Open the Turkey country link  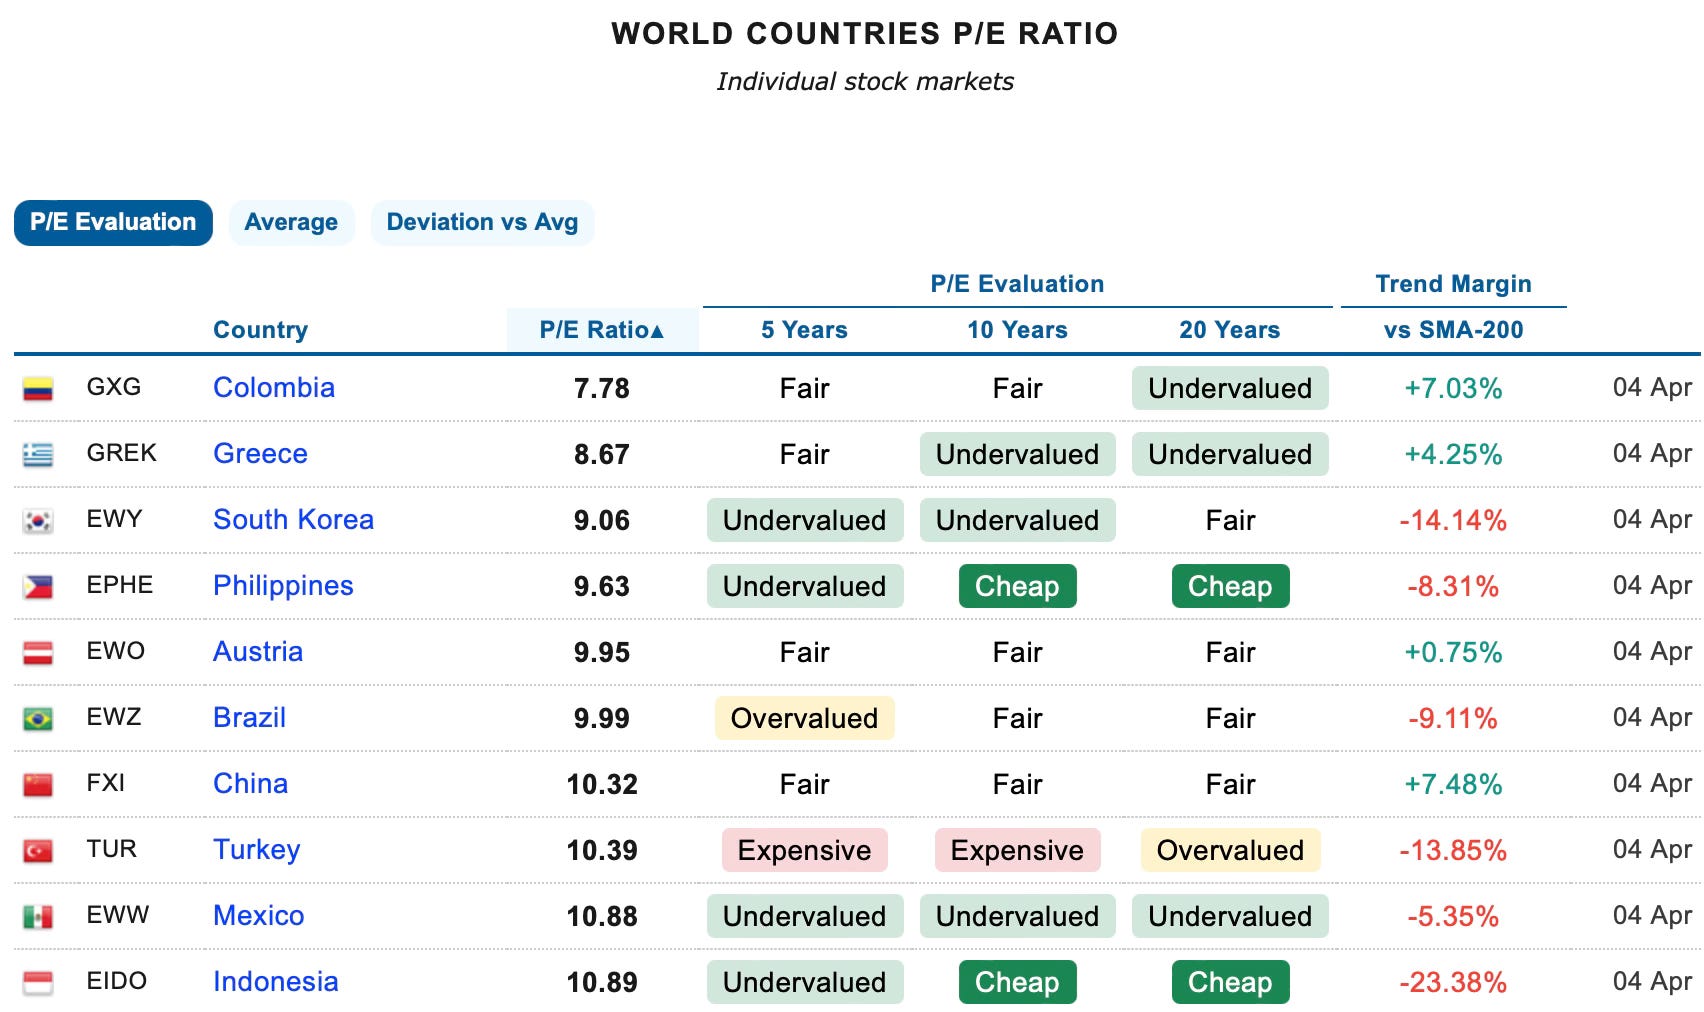pyautogui.click(x=256, y=850)
